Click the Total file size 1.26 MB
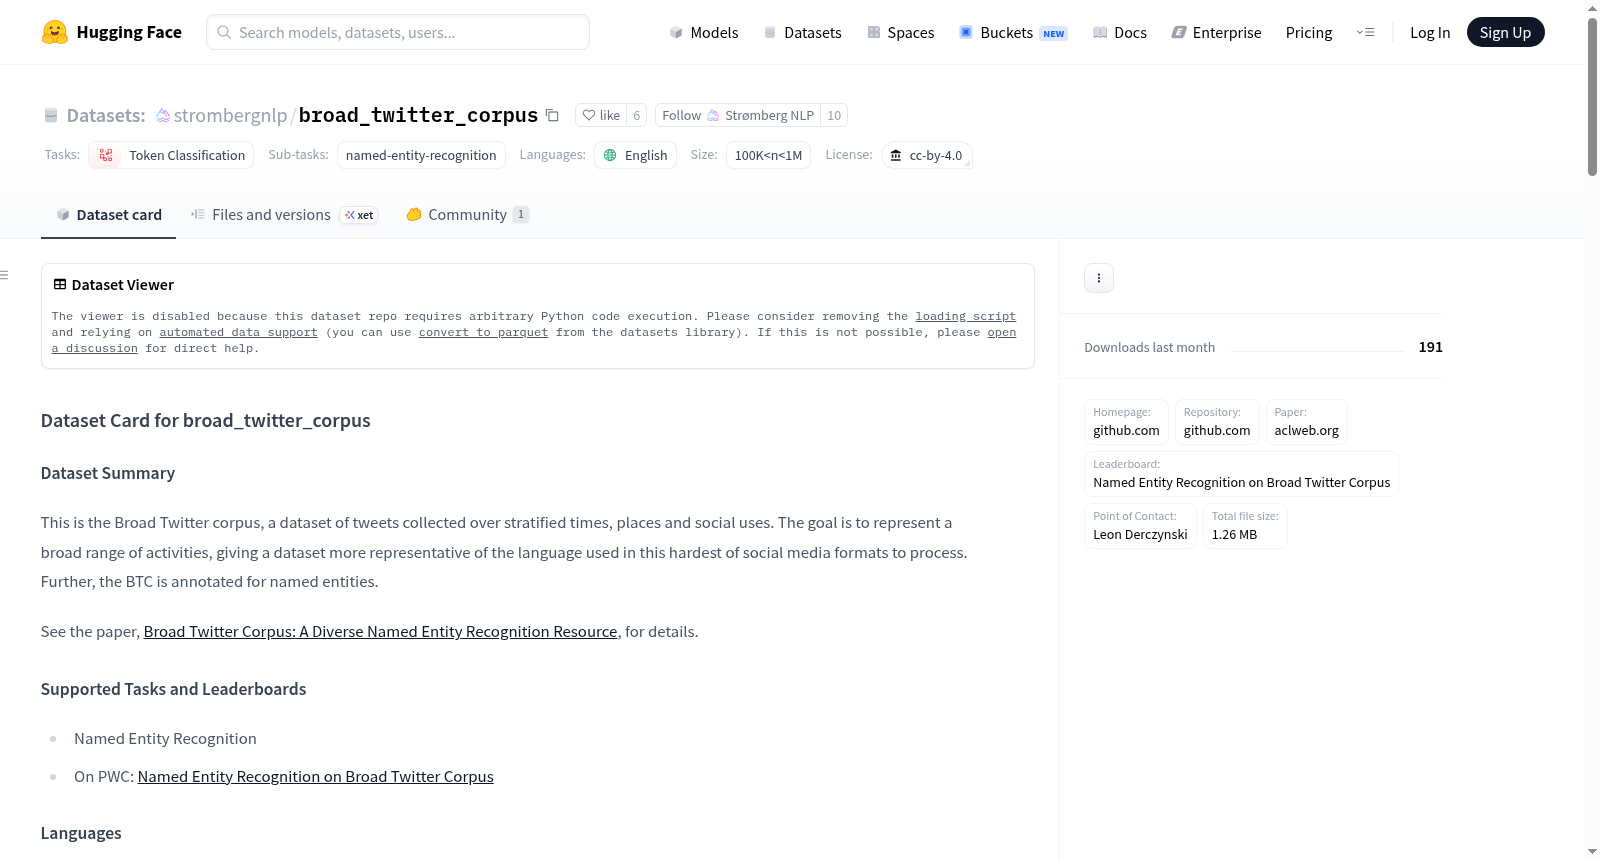The image size is (1600, 861). 1244,526
